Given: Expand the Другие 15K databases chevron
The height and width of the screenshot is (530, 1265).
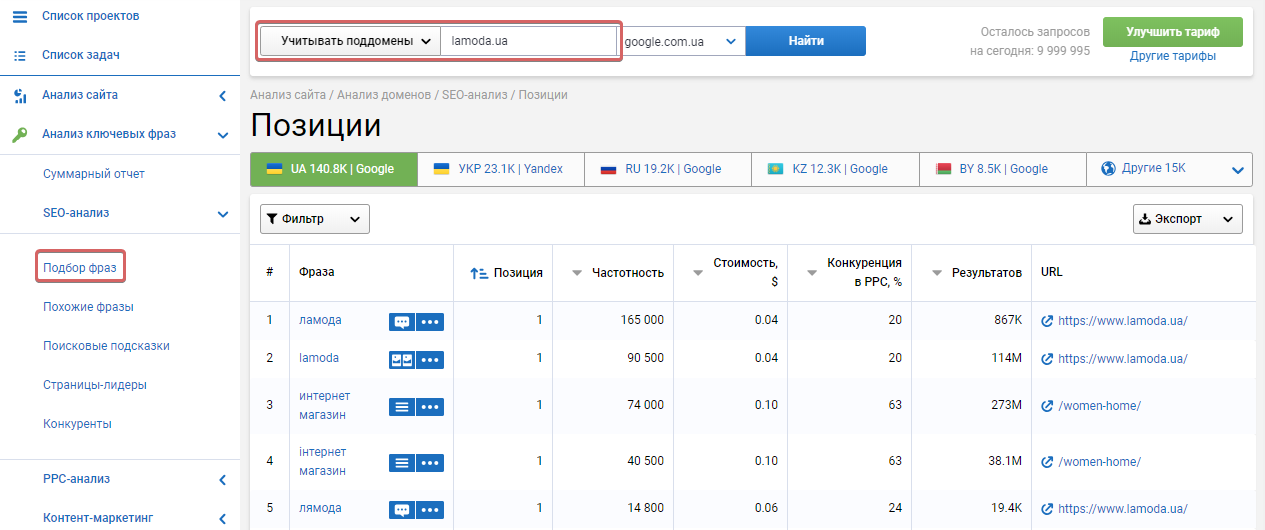Looking at the screenshot, I should 1238,170.
